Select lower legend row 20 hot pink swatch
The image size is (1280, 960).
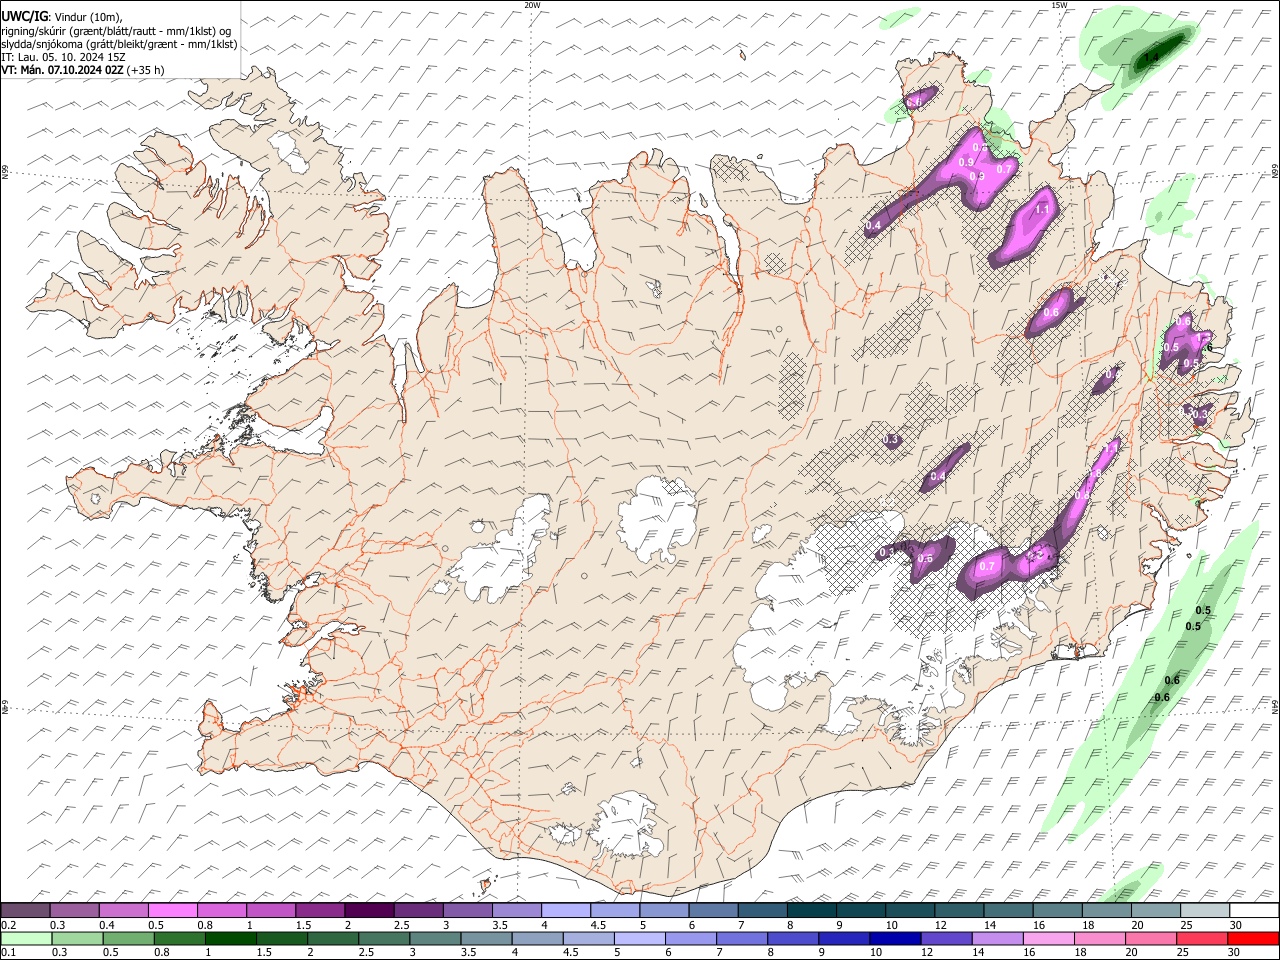[1151, 938]
